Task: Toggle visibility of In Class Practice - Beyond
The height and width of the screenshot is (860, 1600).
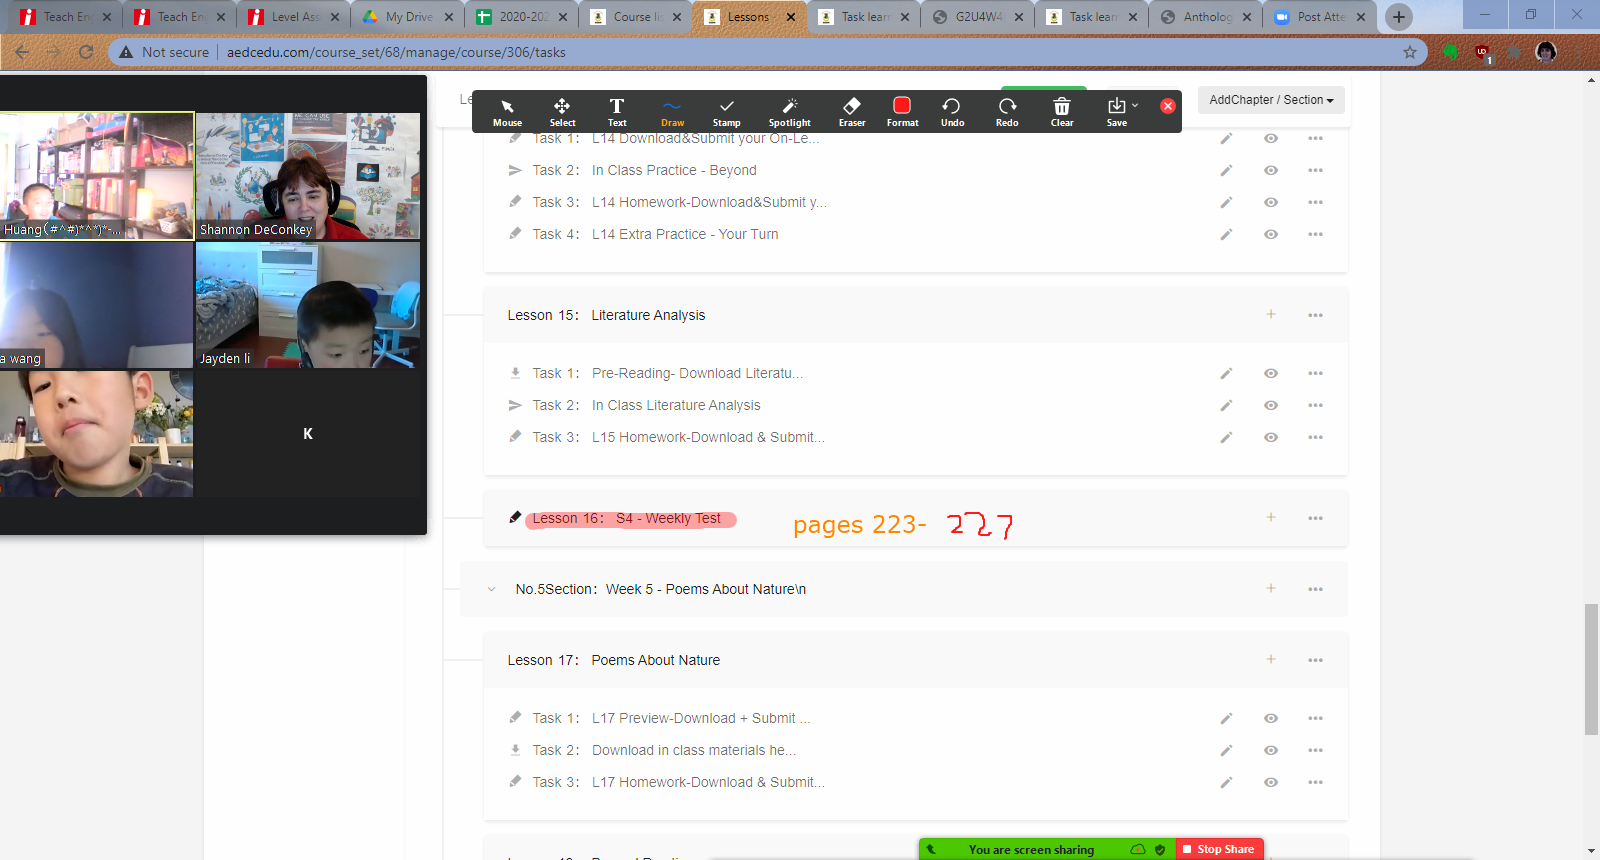Action: tap(1271, 171)
